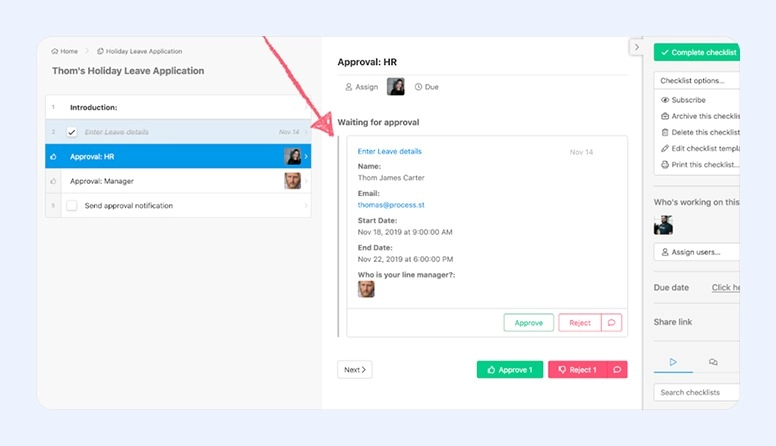776x446 pixels.
Task: Select the Approval: Manager task
Action: pos(178,181)
